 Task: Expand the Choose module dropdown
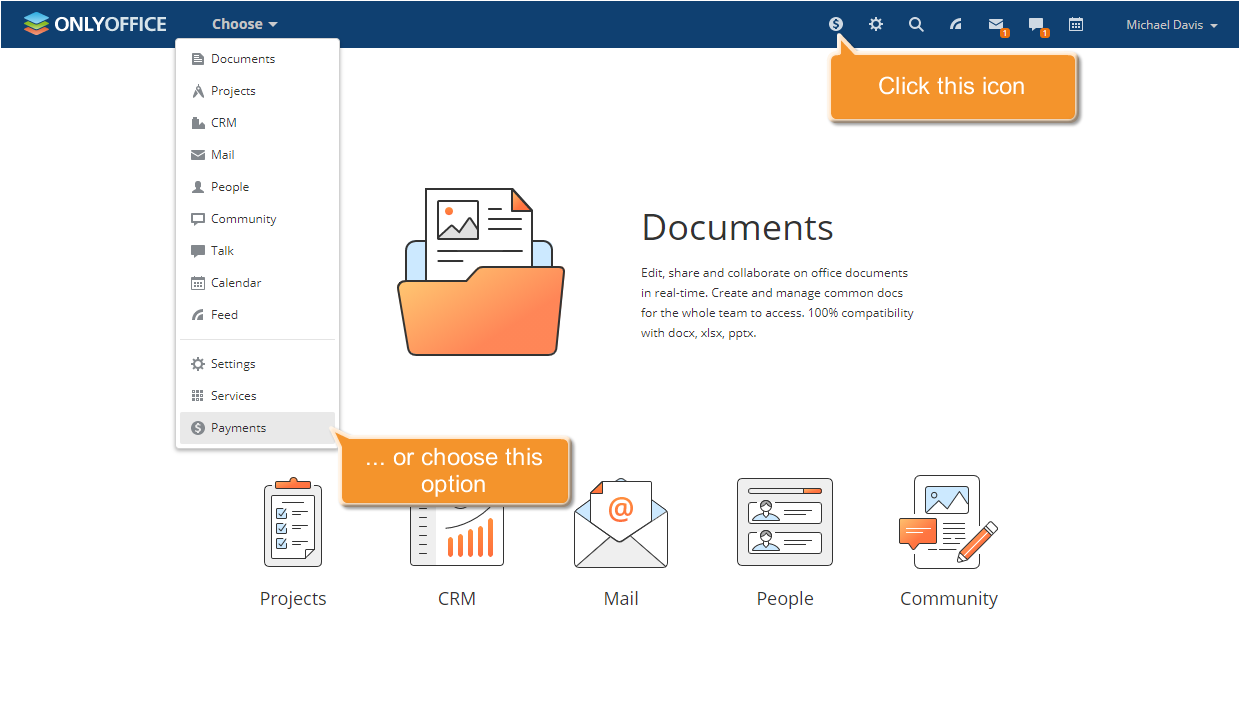[x=244, y=24]
